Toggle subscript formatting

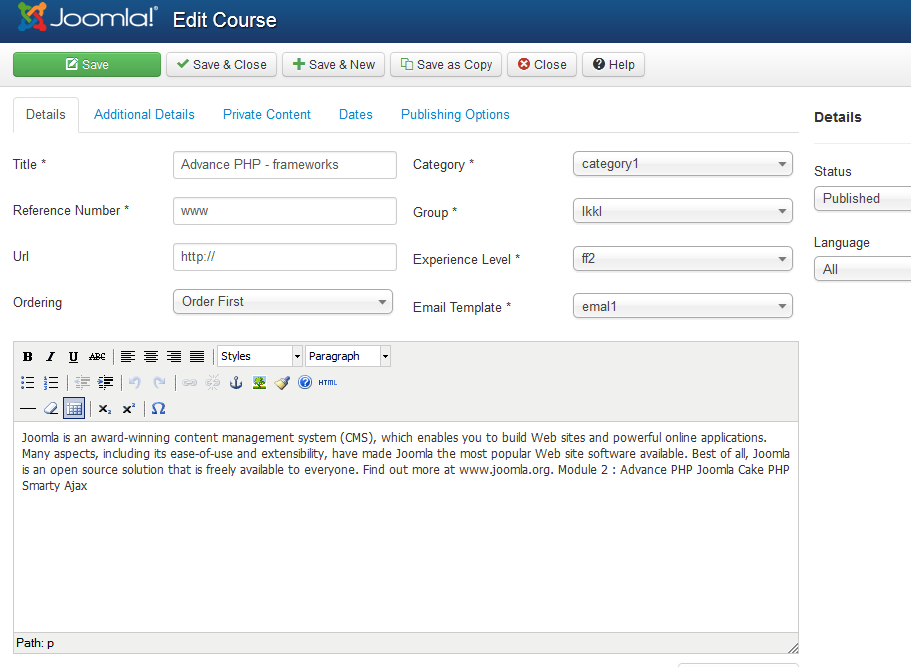105,409
